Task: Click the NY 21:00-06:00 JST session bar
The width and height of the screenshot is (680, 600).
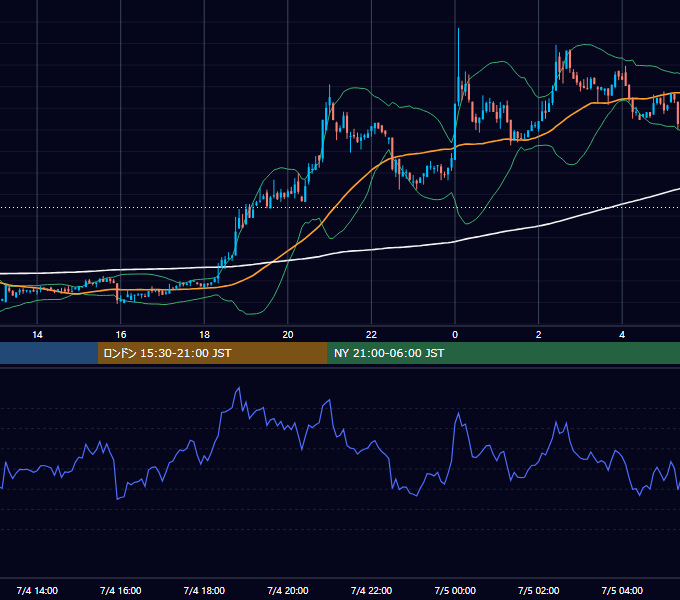Action: 503,353
